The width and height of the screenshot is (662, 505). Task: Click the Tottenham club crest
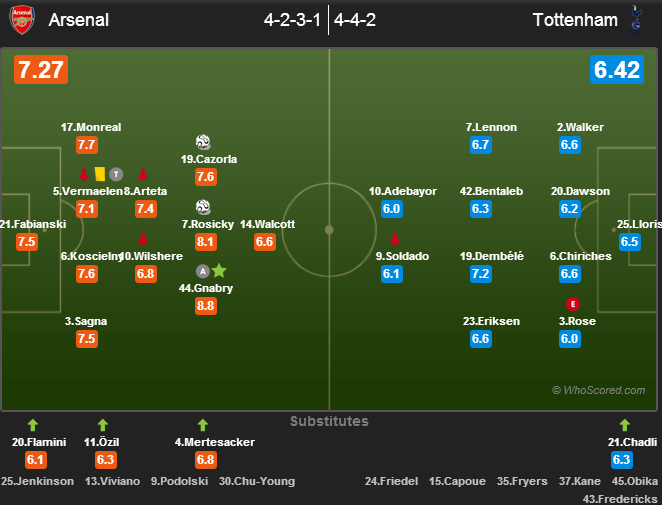pyautogui.click(x=635, y=19)
